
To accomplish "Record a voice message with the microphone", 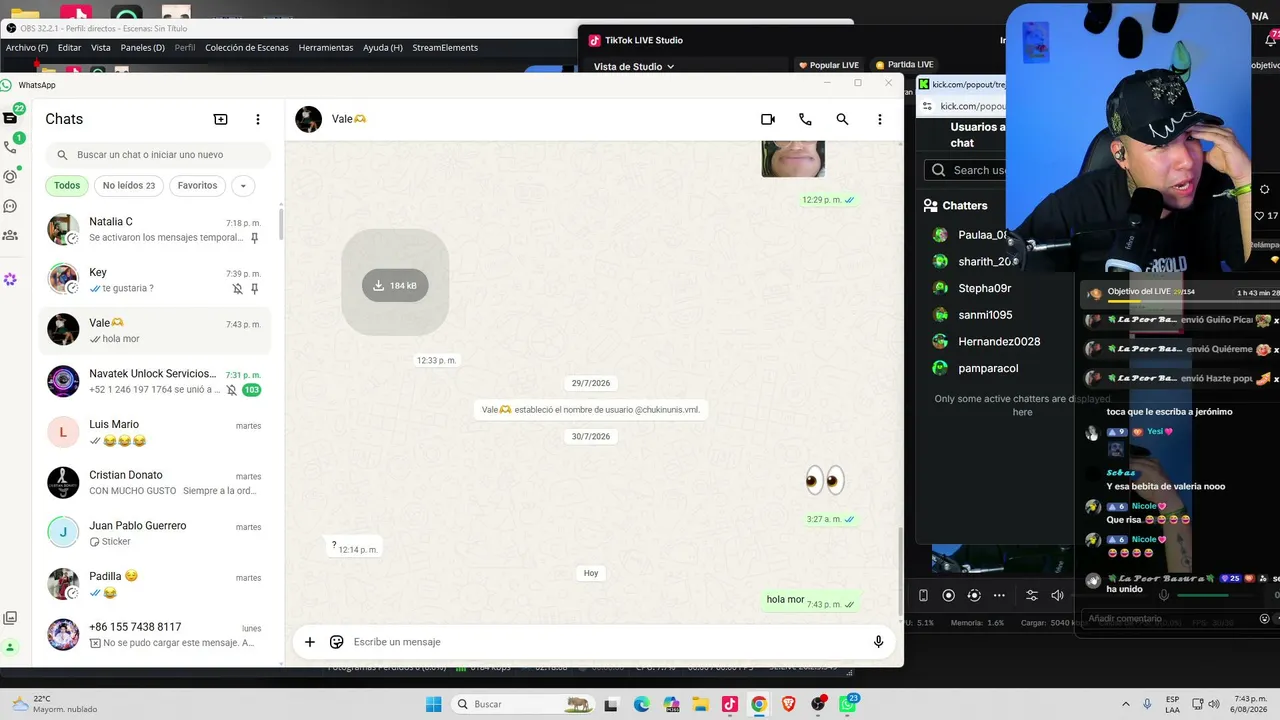I will click(879, 642).
